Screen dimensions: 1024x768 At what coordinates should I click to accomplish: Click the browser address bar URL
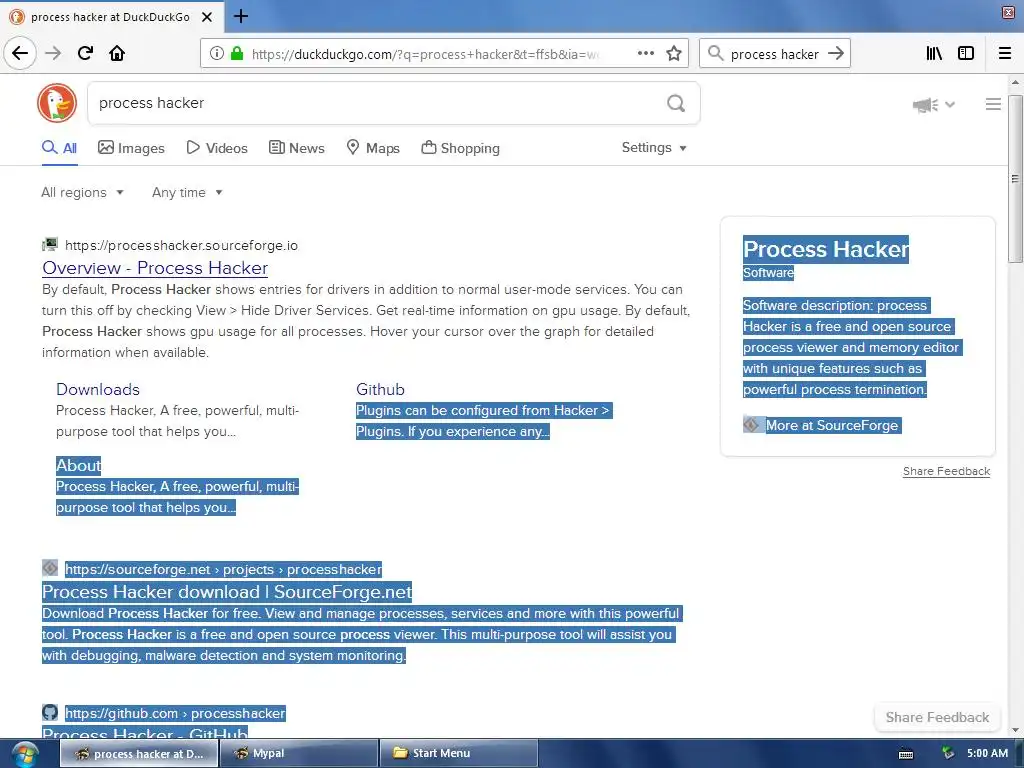(424, 54)
